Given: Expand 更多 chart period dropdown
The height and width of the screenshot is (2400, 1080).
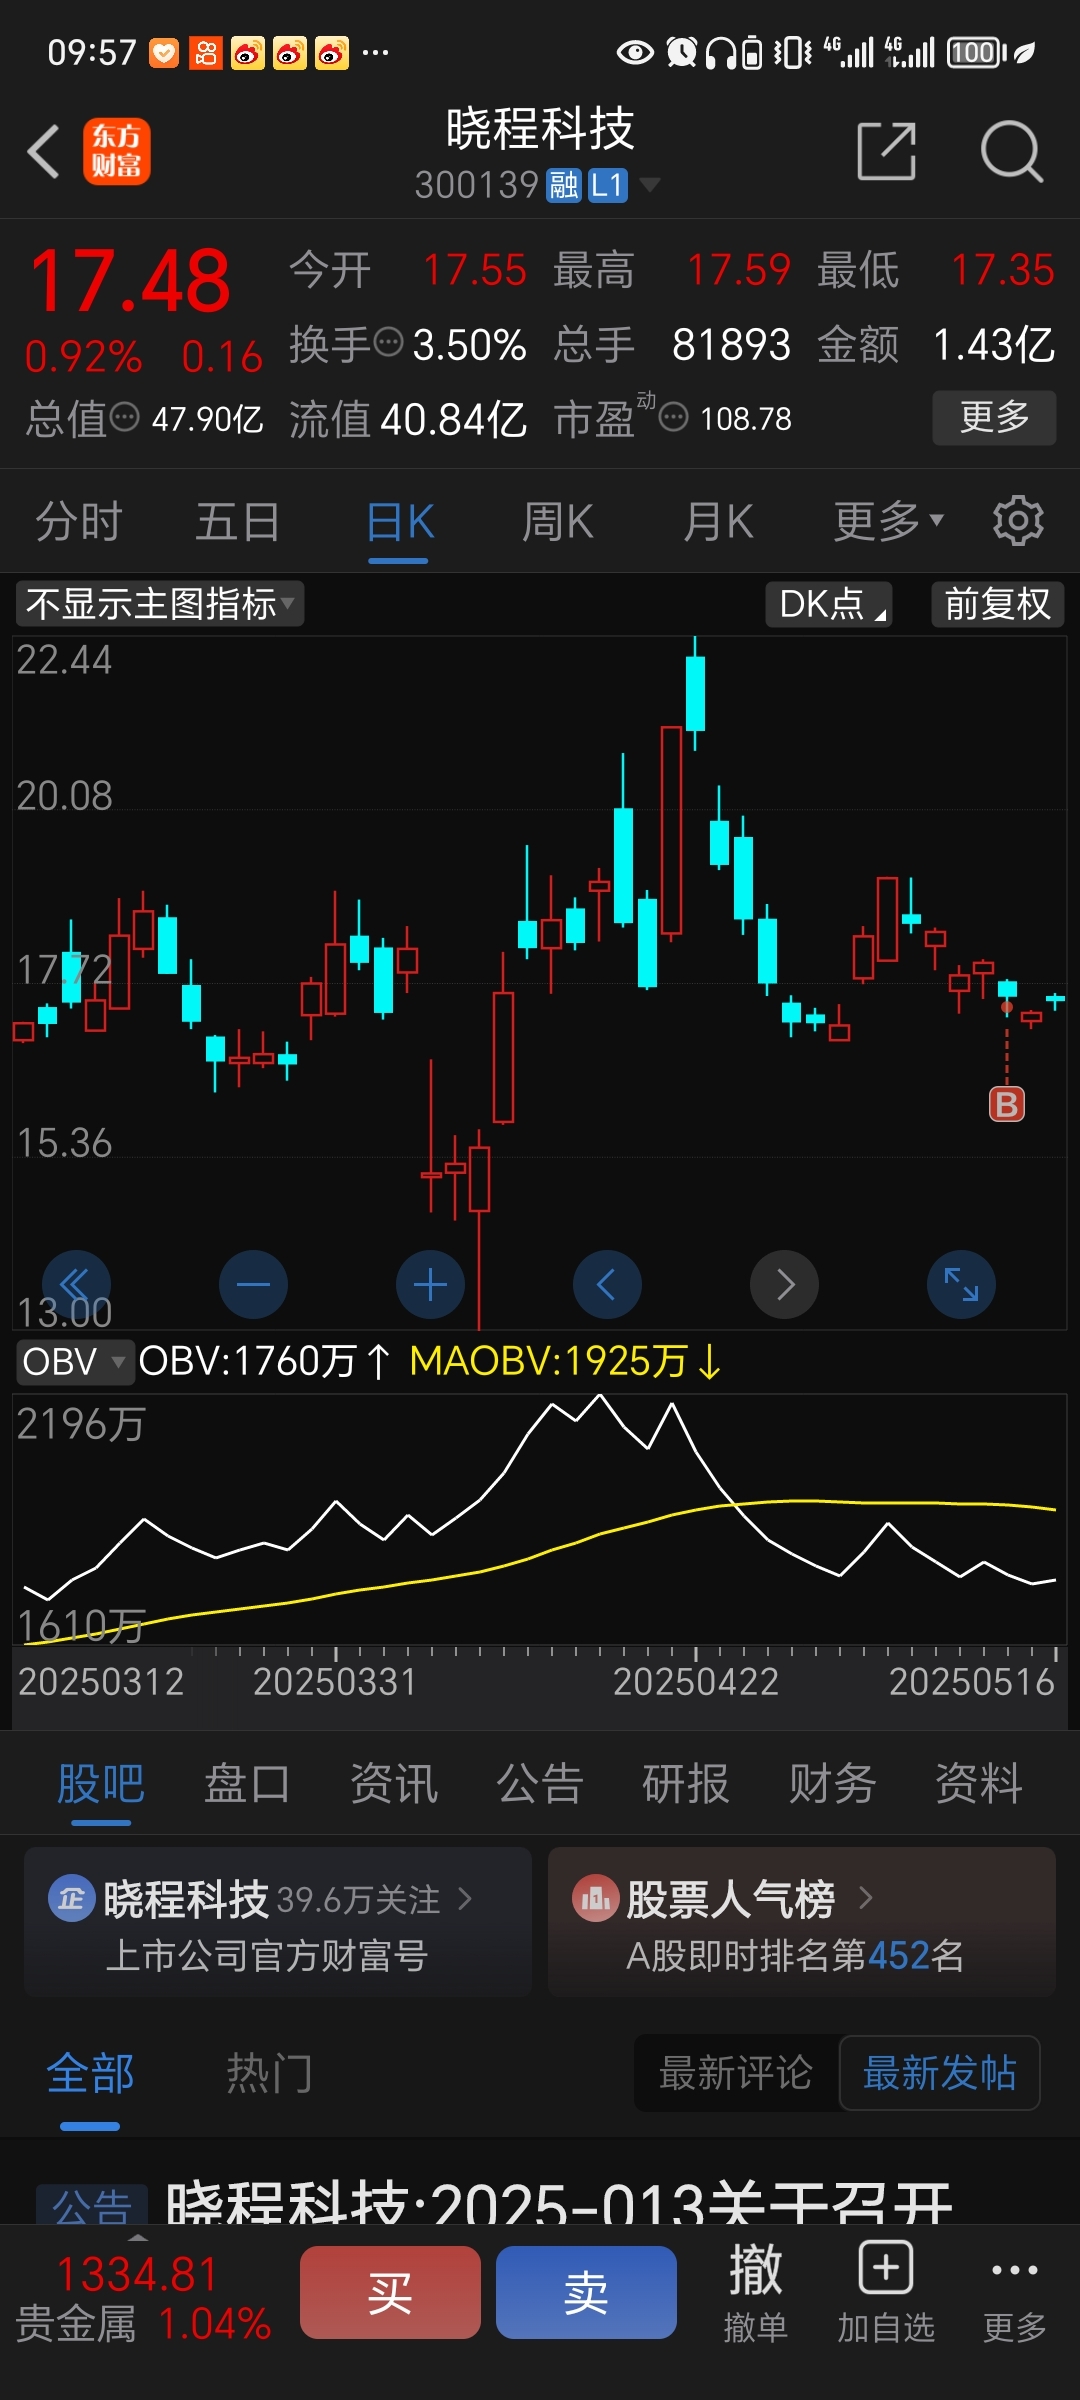Looking at the screenshot, I should pyautogui.click(x=889, y=521).
